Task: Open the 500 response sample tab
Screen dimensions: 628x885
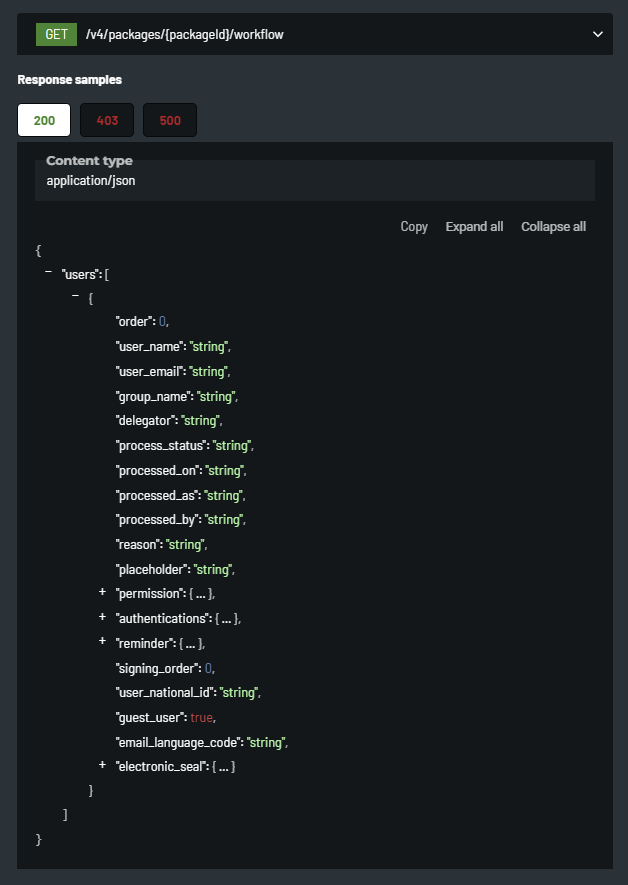Action: [x=170, y=120]
